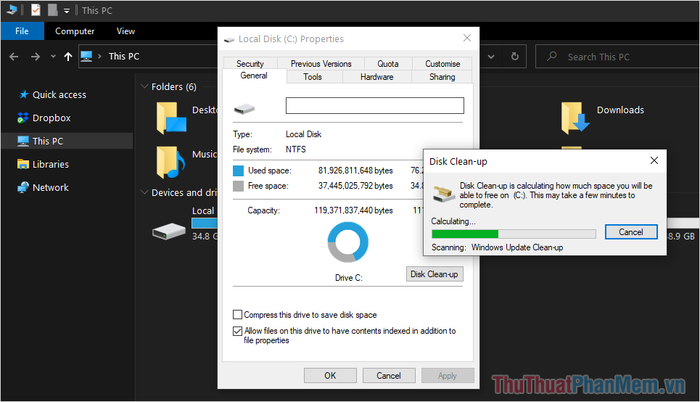The height and width of the screenshot is (402, 700).
Task: Select Quick access in the sidebar
Action: pos(59,95)
